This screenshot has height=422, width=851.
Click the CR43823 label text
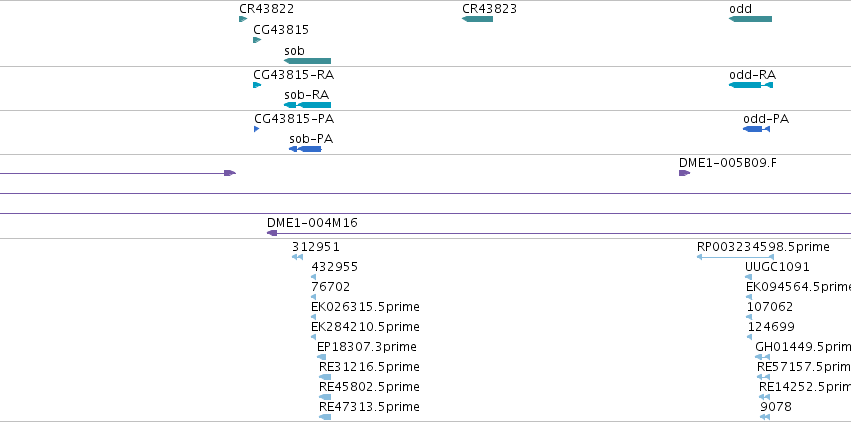point(490,9)
